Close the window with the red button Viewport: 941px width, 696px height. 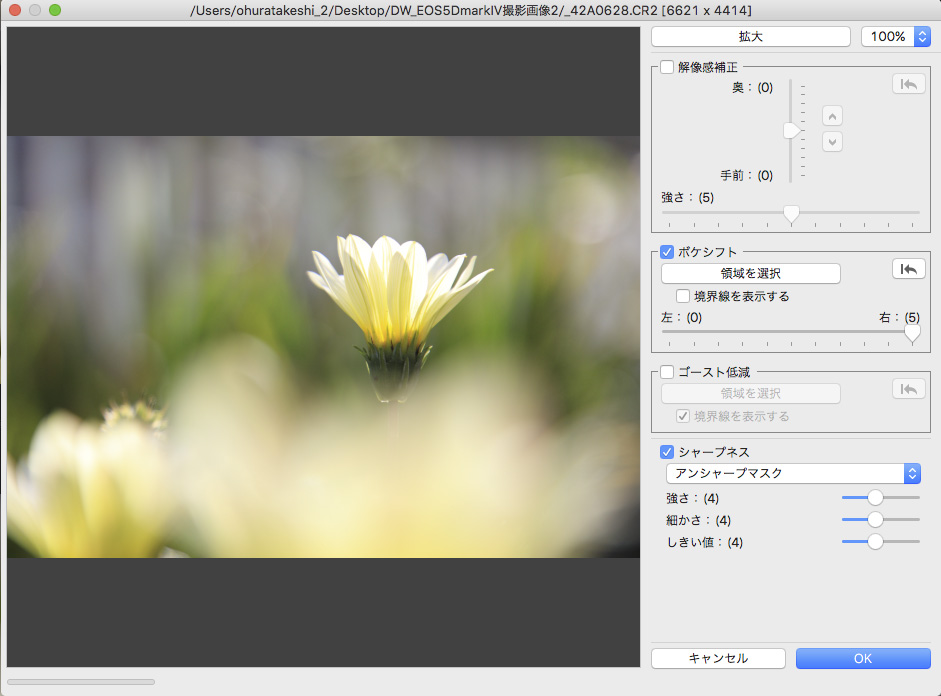[15, 10]
